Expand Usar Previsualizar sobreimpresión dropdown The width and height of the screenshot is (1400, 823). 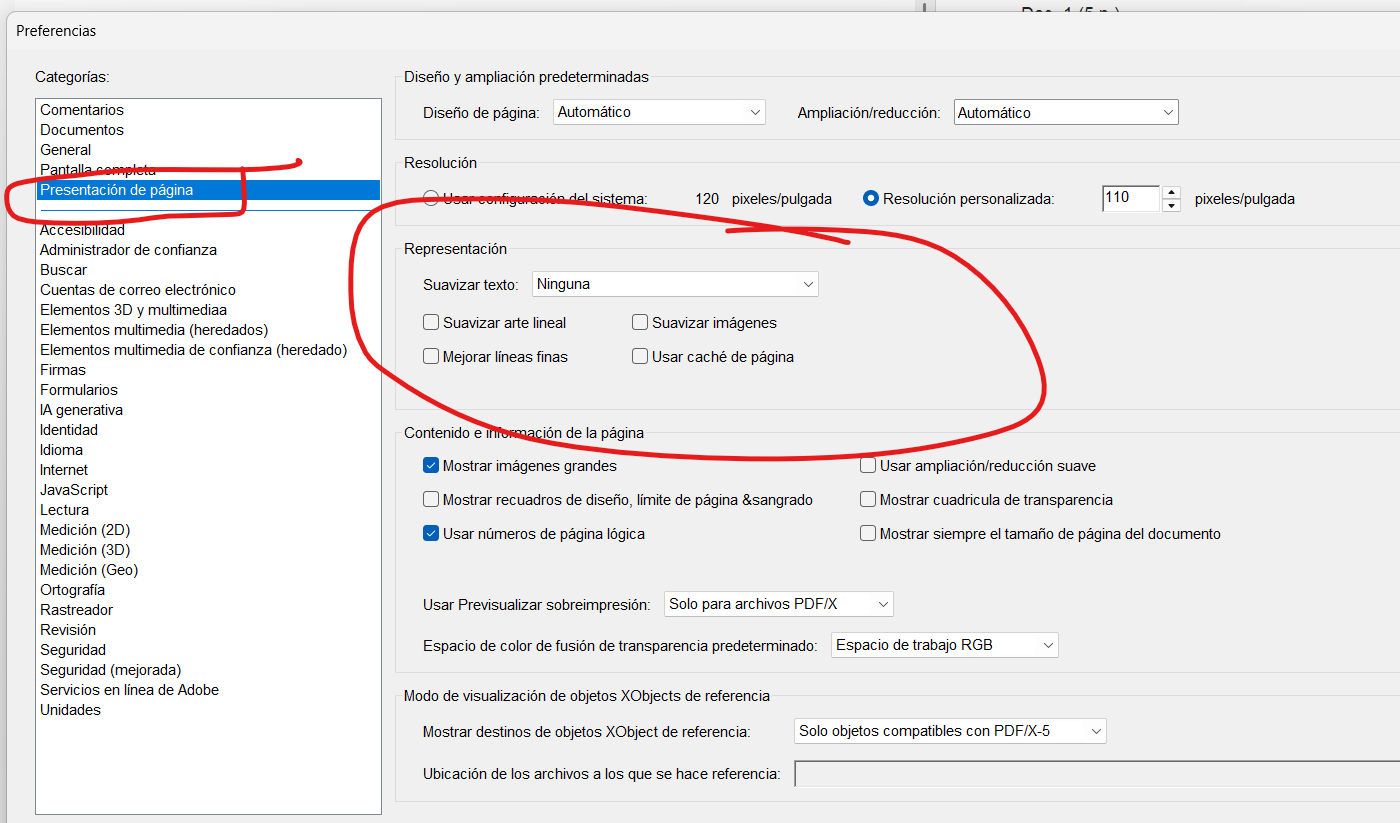[778, 604]
